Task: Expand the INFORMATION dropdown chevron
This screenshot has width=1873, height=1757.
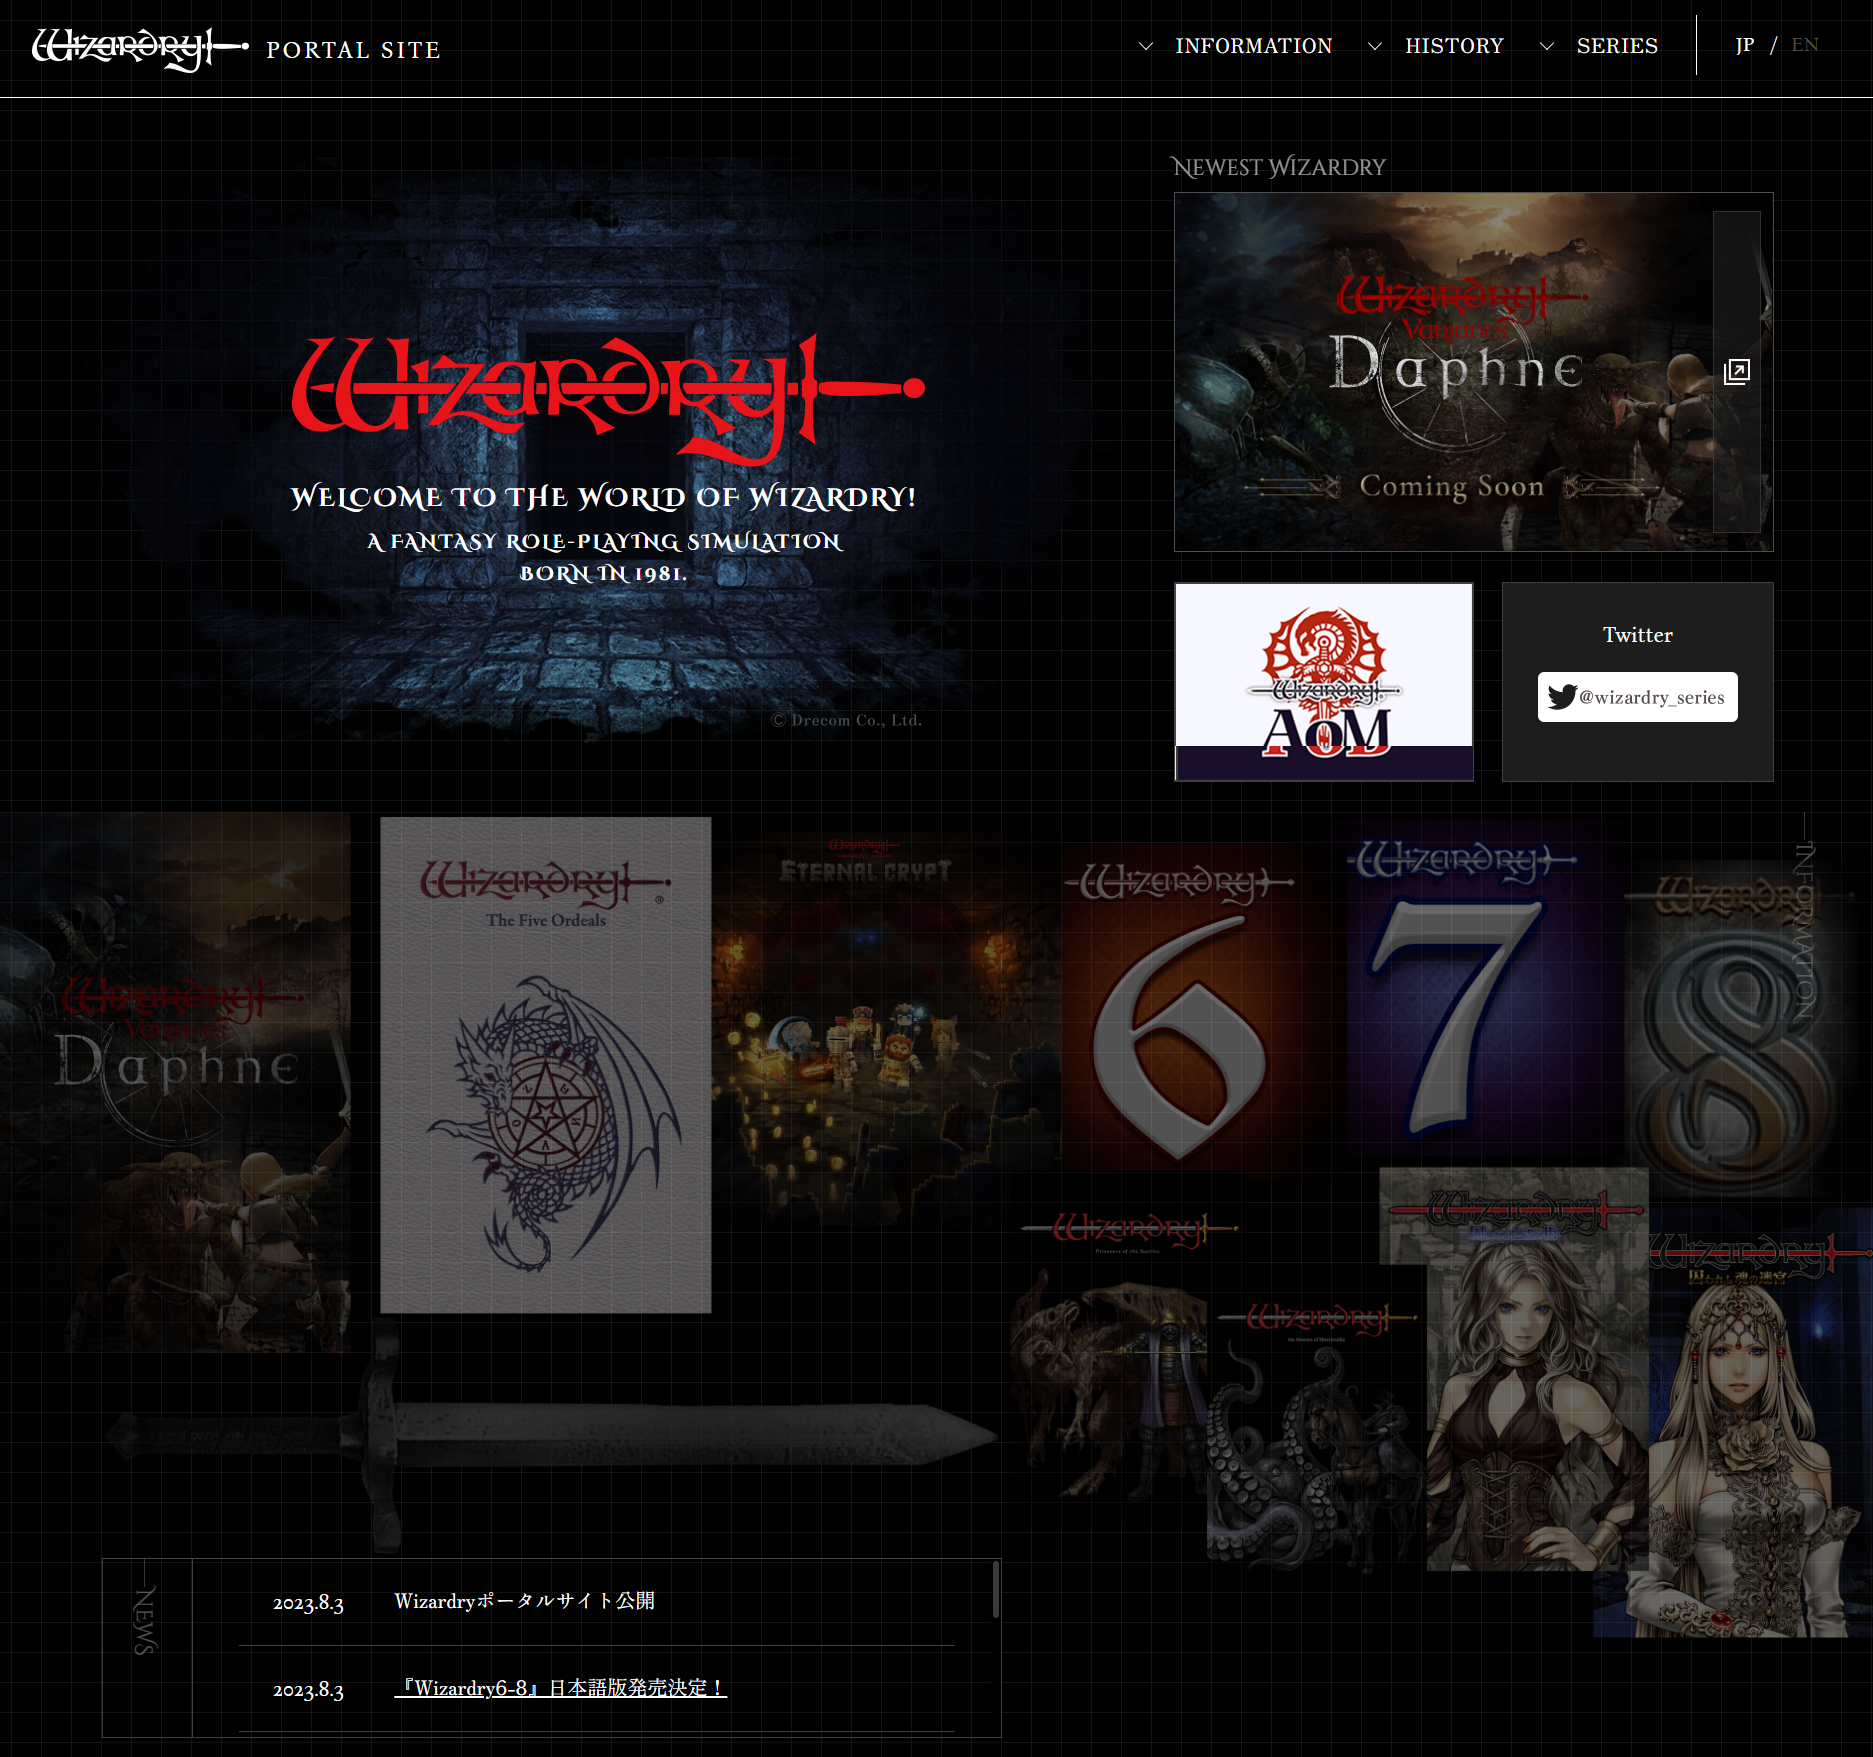Action: click(1145, 46)
